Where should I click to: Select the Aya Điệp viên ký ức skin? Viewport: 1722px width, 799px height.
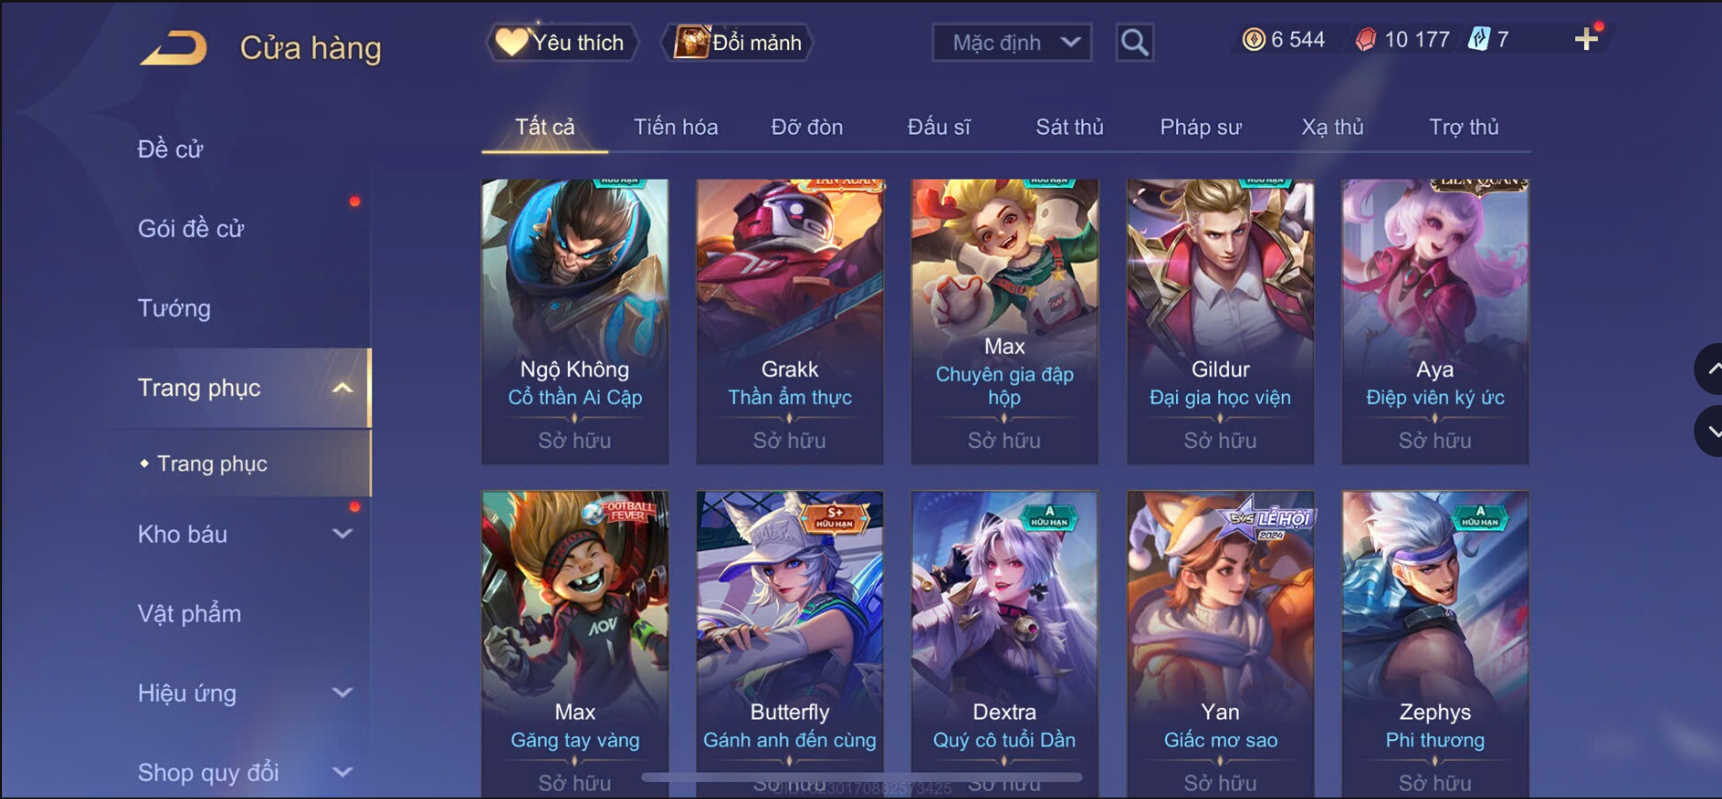[x=1435, y=321]
